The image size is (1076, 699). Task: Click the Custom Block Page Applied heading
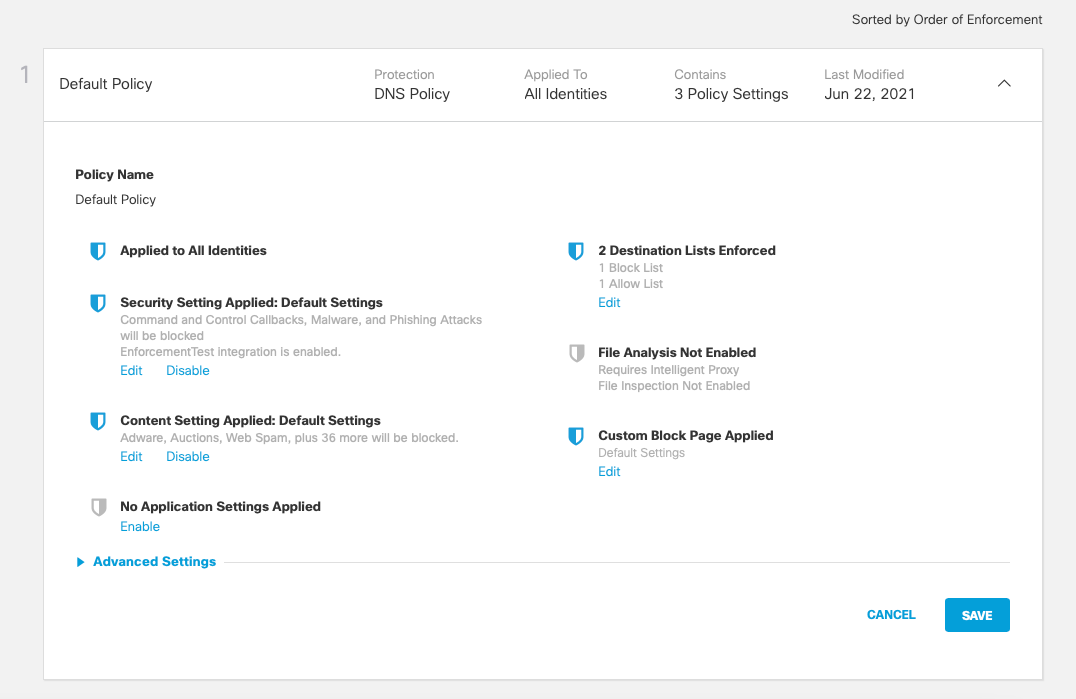pos(686,436)
